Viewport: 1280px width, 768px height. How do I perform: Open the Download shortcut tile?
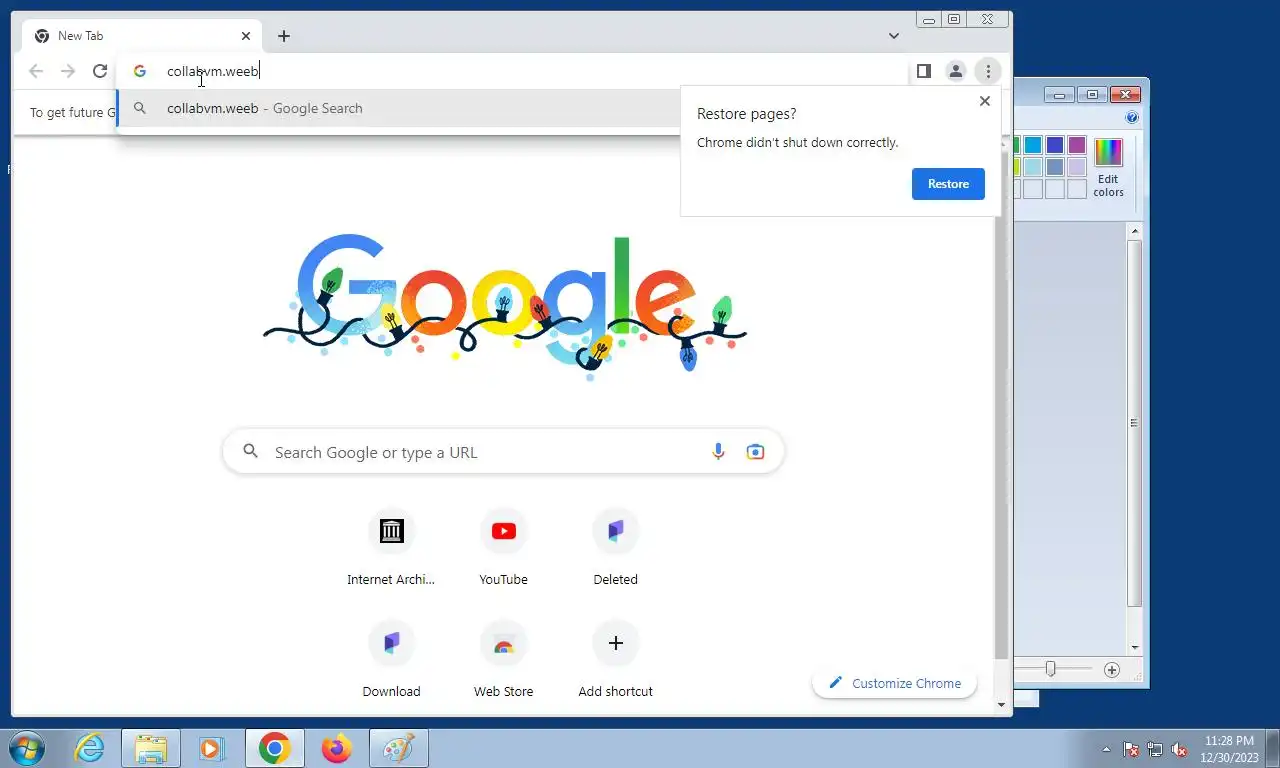[391, 659]
